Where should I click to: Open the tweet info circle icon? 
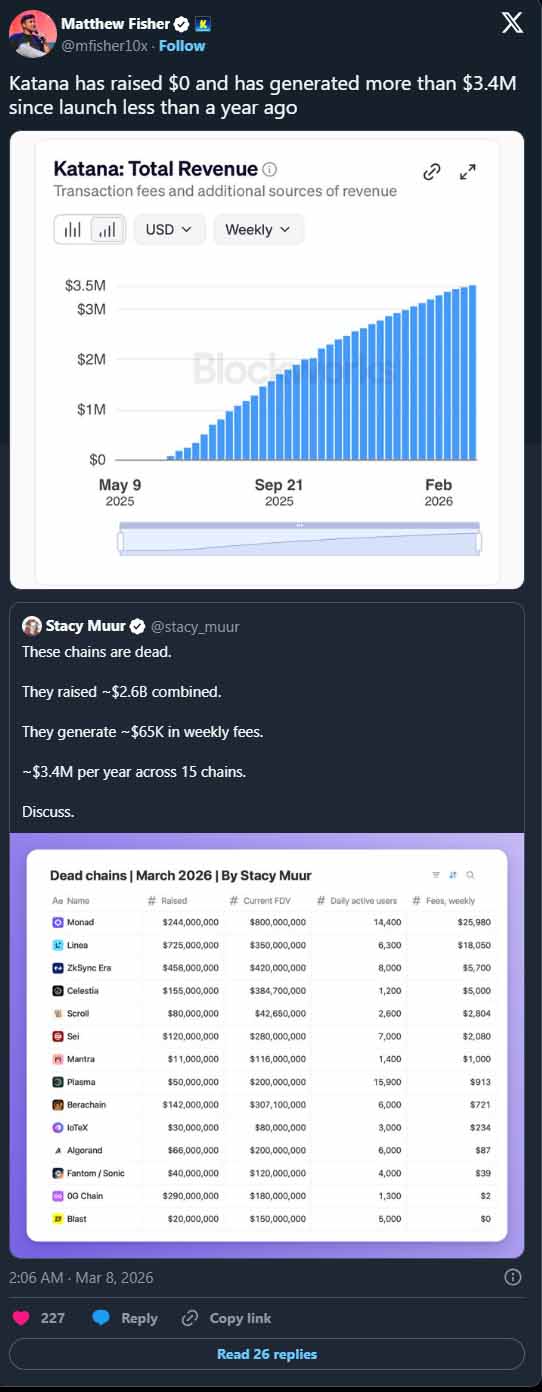pos(513,1277)
